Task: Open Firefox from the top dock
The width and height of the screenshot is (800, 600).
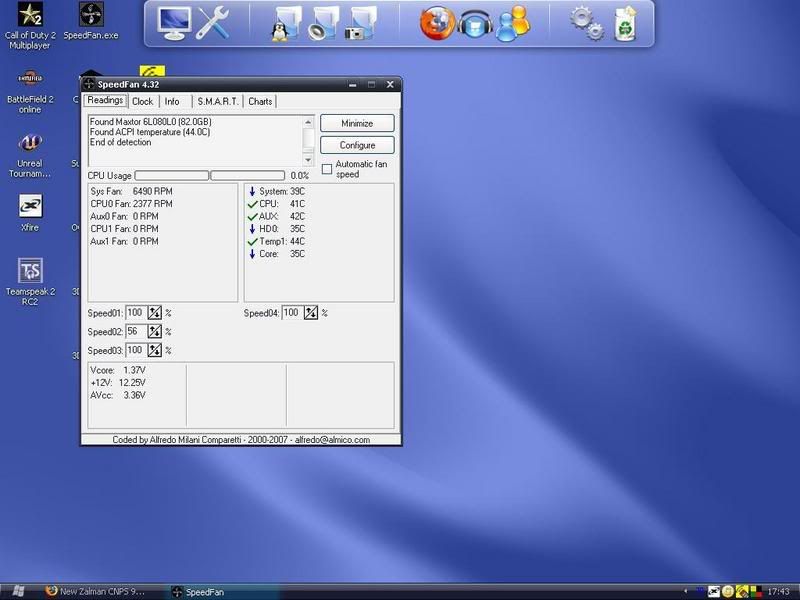Action: click(436, 23)
